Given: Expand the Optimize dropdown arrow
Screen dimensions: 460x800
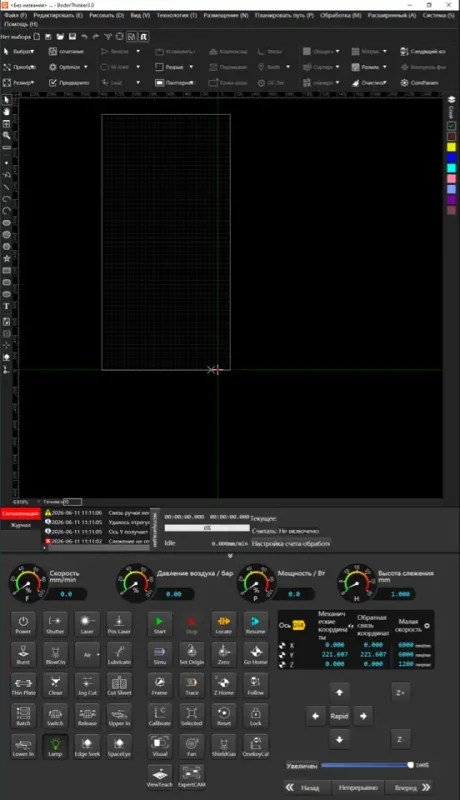Looking at the screenshot, I should point(86,67).
